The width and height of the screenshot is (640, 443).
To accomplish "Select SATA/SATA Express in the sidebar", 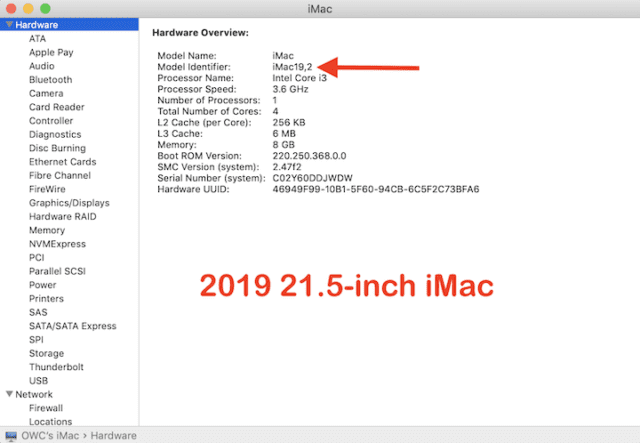I will 72,326.
